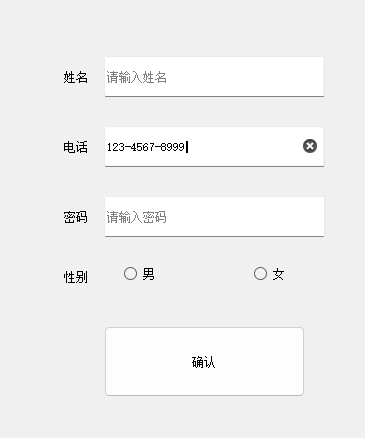Choose male via the 男 text label

pyautogui.click(x=148, y=274)
